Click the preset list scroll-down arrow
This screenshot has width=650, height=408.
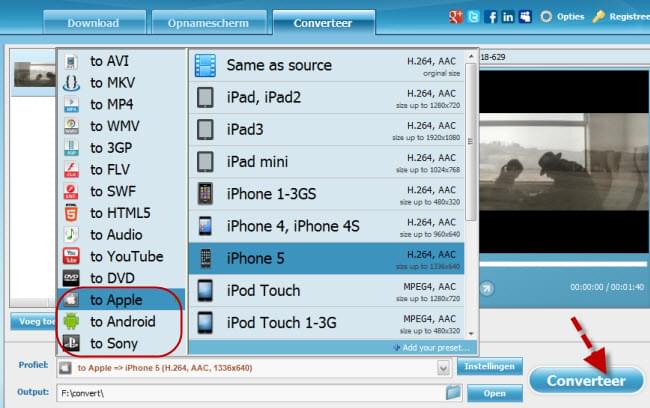[x=471, y=333]
